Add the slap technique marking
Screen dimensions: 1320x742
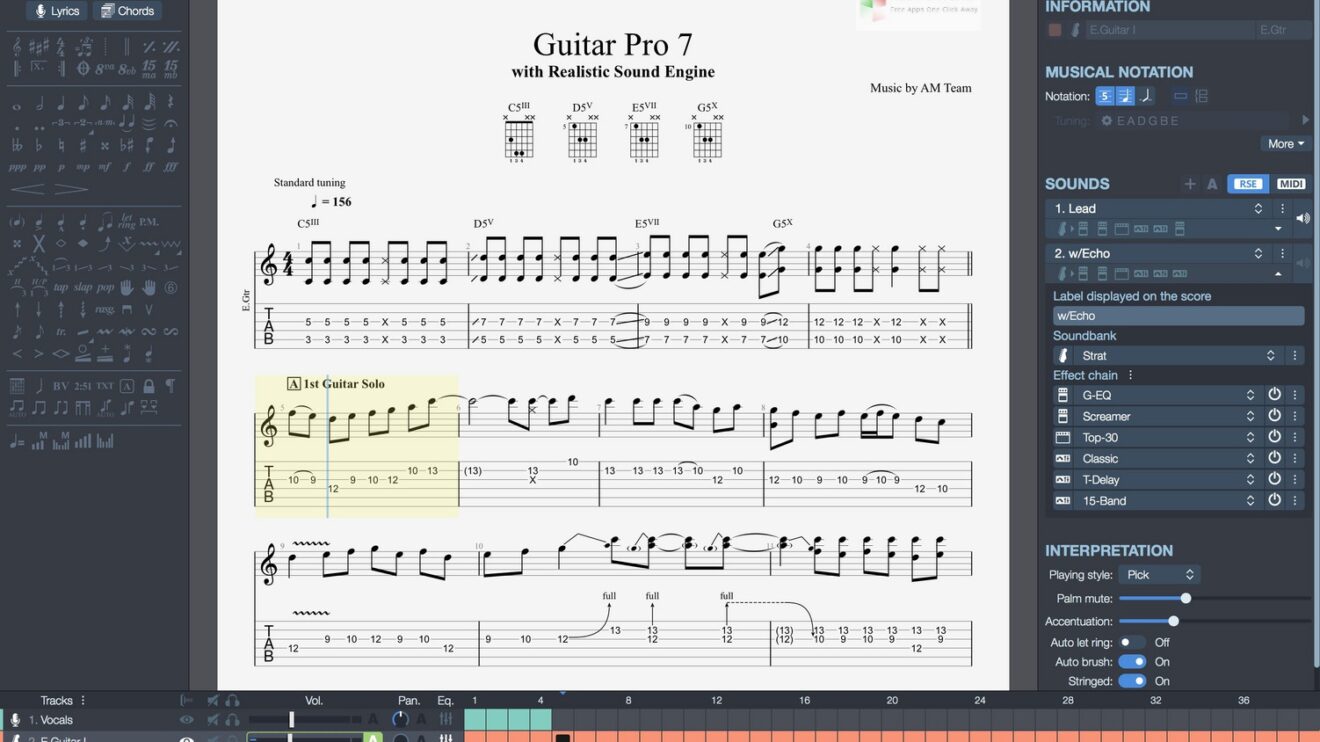[x=83, y=287]
